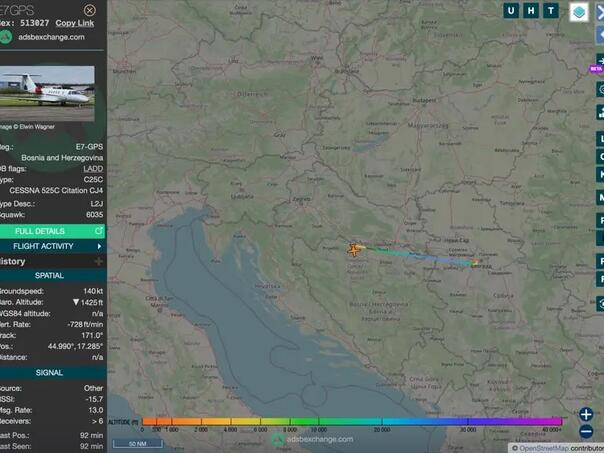Expand History with the plus icon
This screenshot has width=604, height=453.
coord(98,261)
